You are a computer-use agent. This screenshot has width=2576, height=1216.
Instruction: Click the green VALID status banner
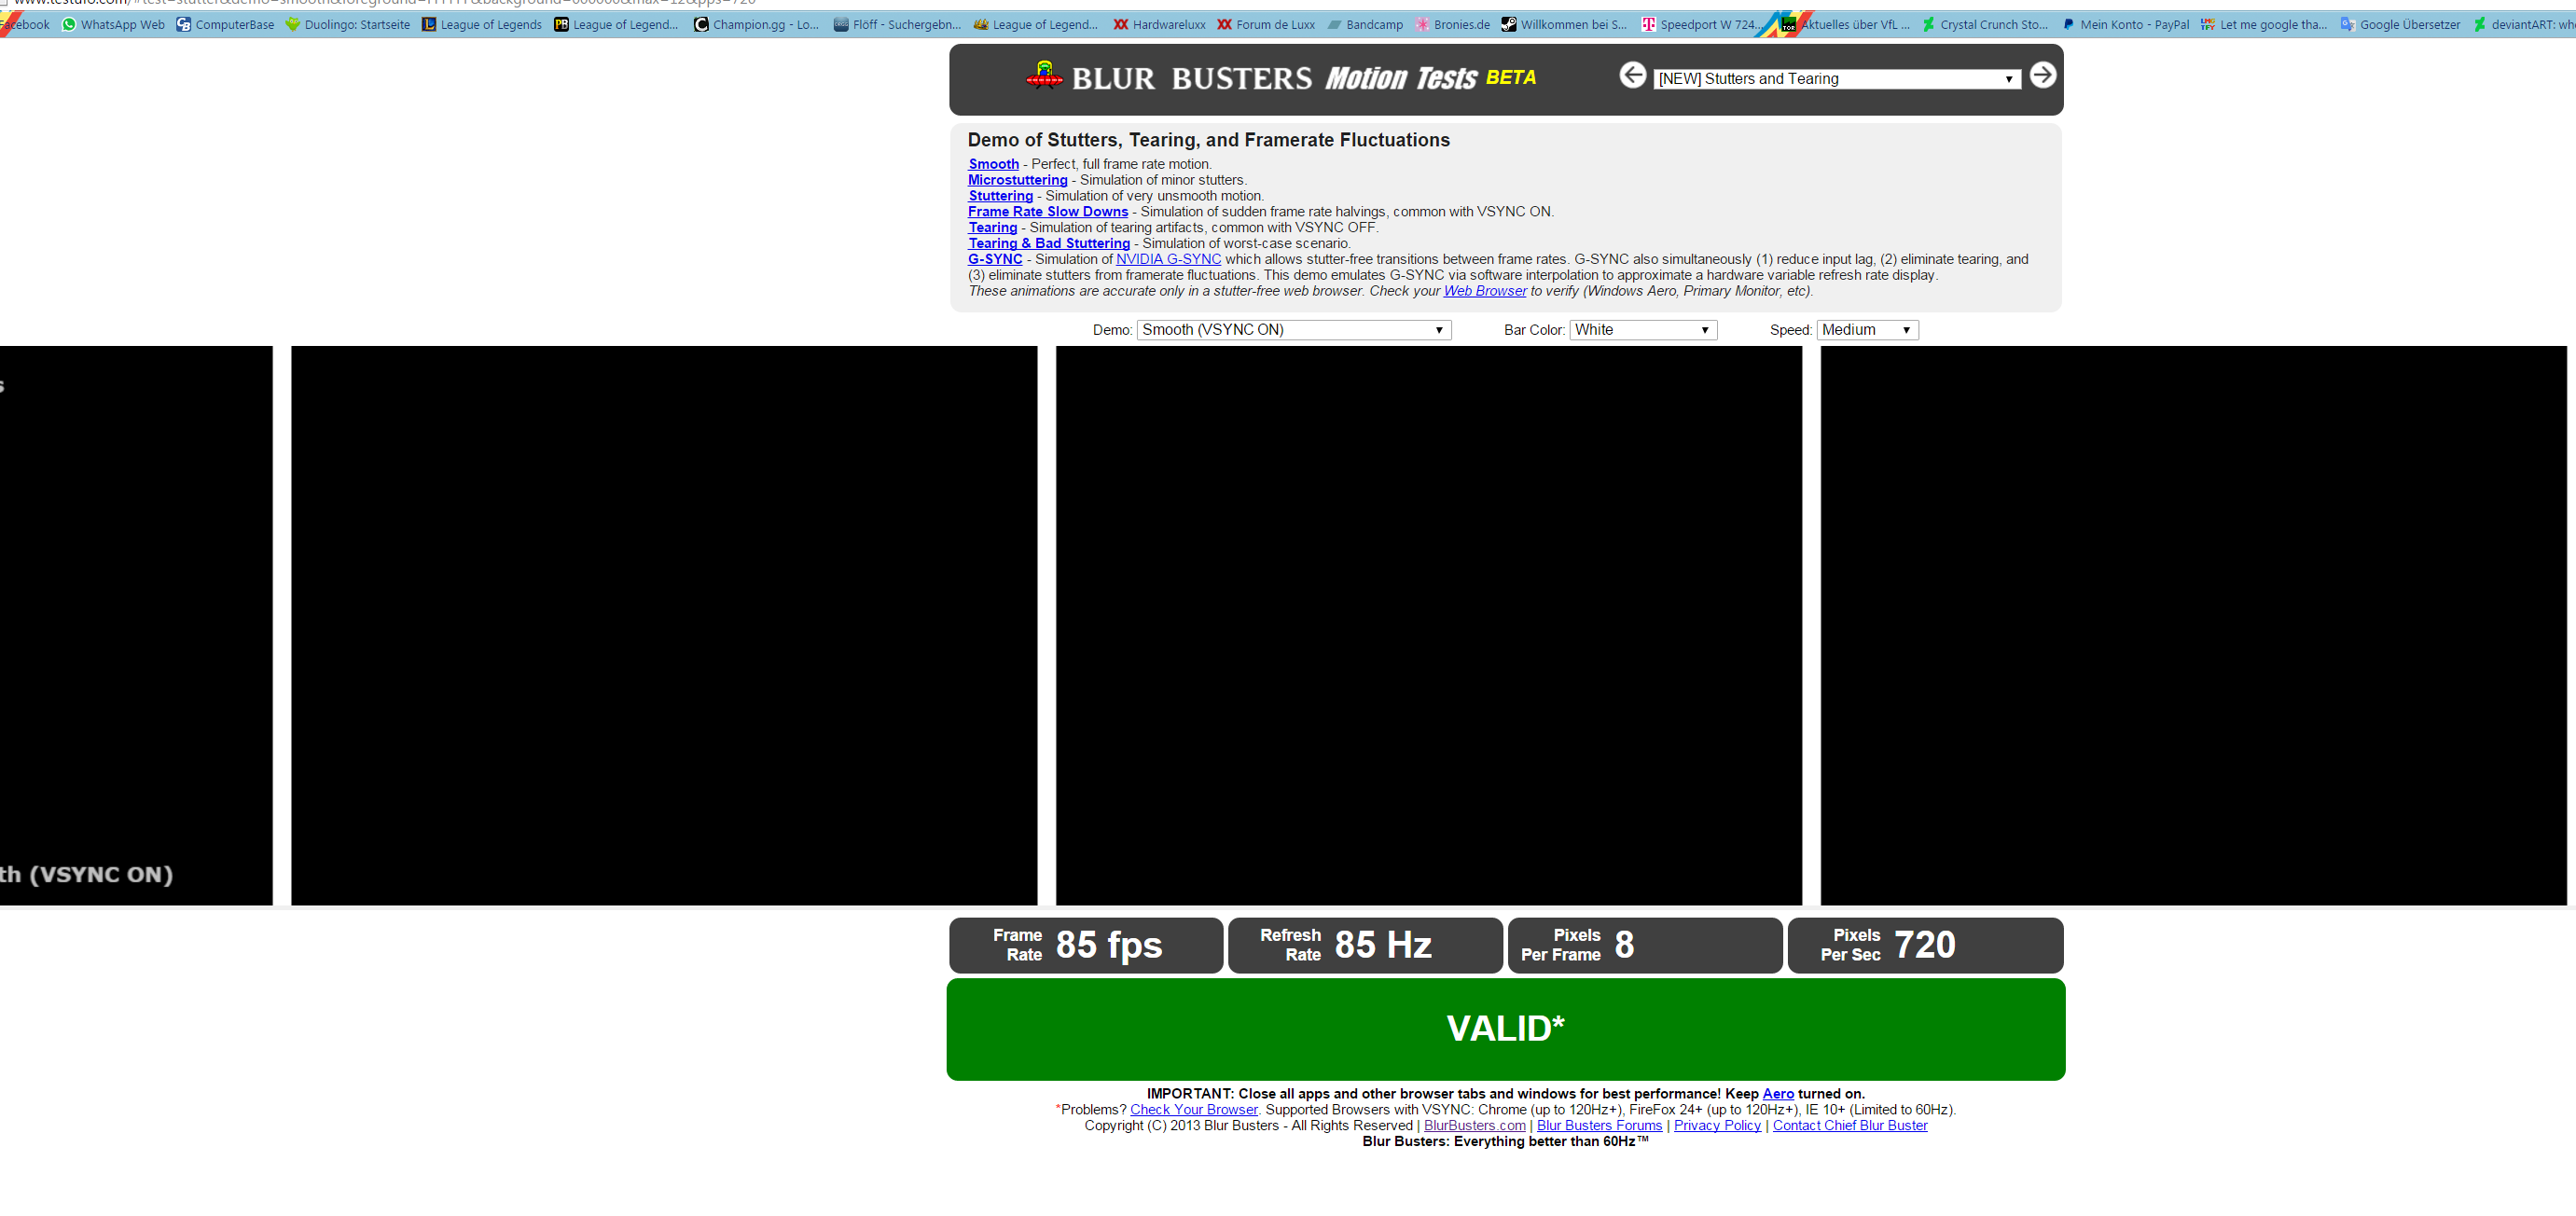[x=1505, y=1029]
